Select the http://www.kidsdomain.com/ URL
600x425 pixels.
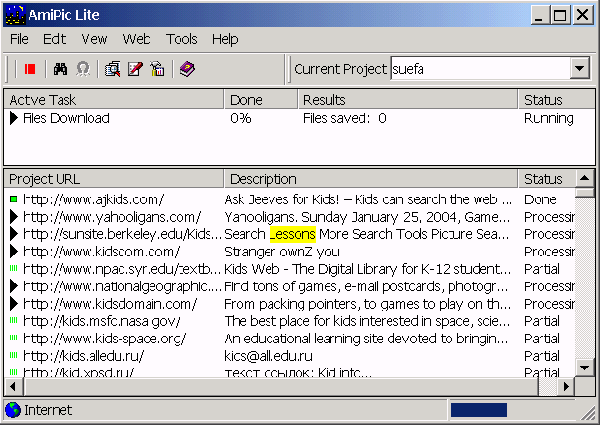coord(110,304)
